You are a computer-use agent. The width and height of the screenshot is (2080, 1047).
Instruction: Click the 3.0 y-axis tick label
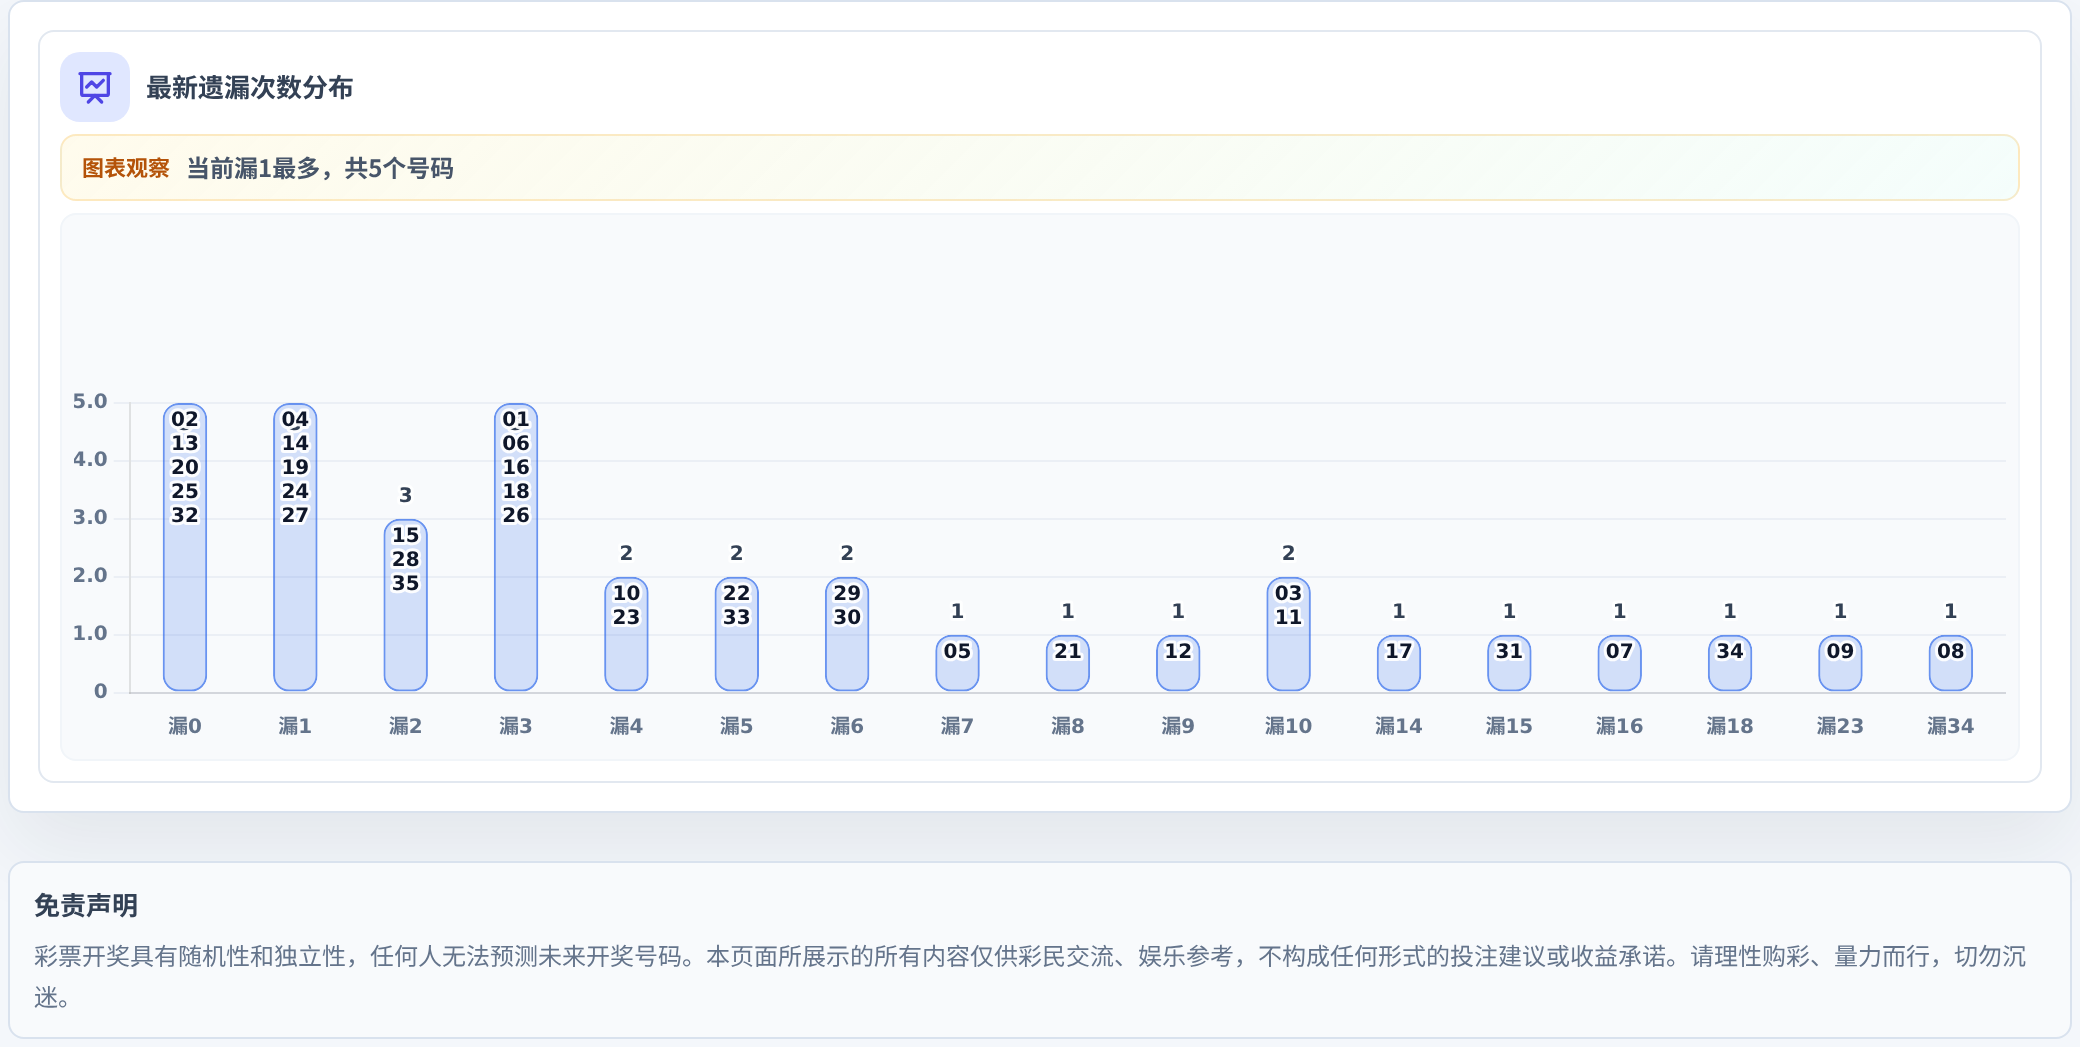click(x=90, y=517)
